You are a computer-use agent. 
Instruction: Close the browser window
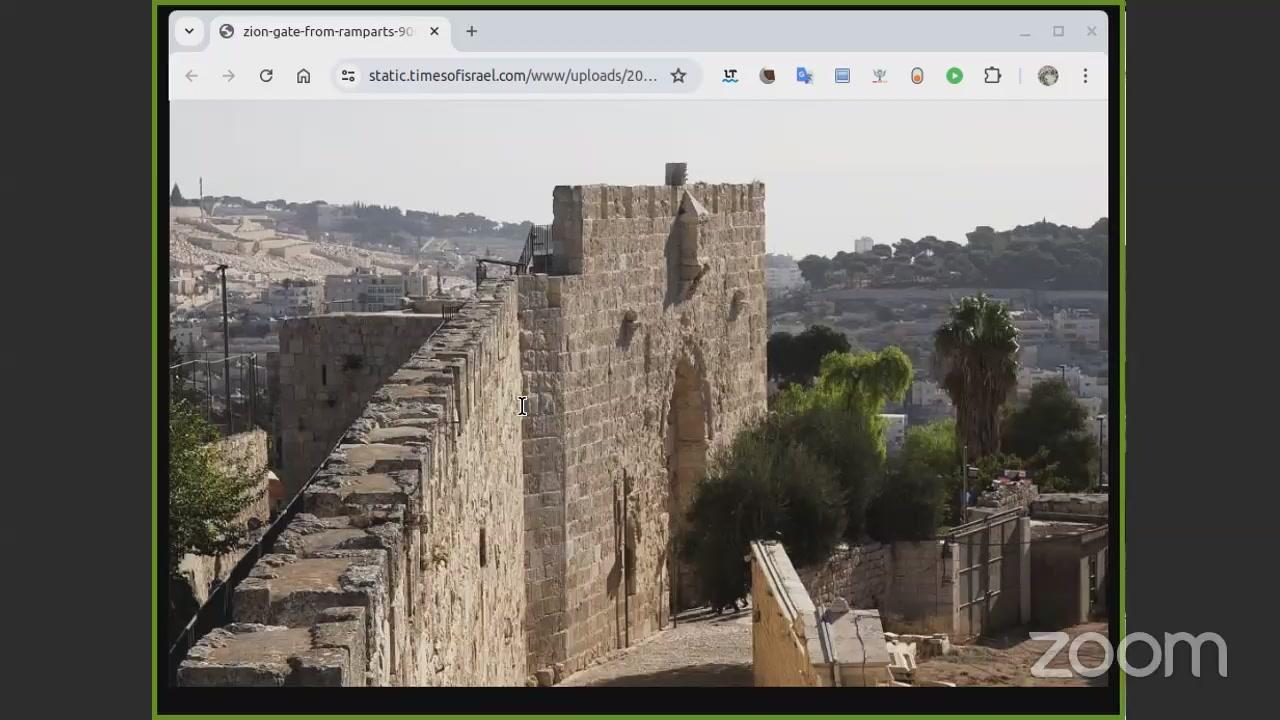[x=1091, y=32]
